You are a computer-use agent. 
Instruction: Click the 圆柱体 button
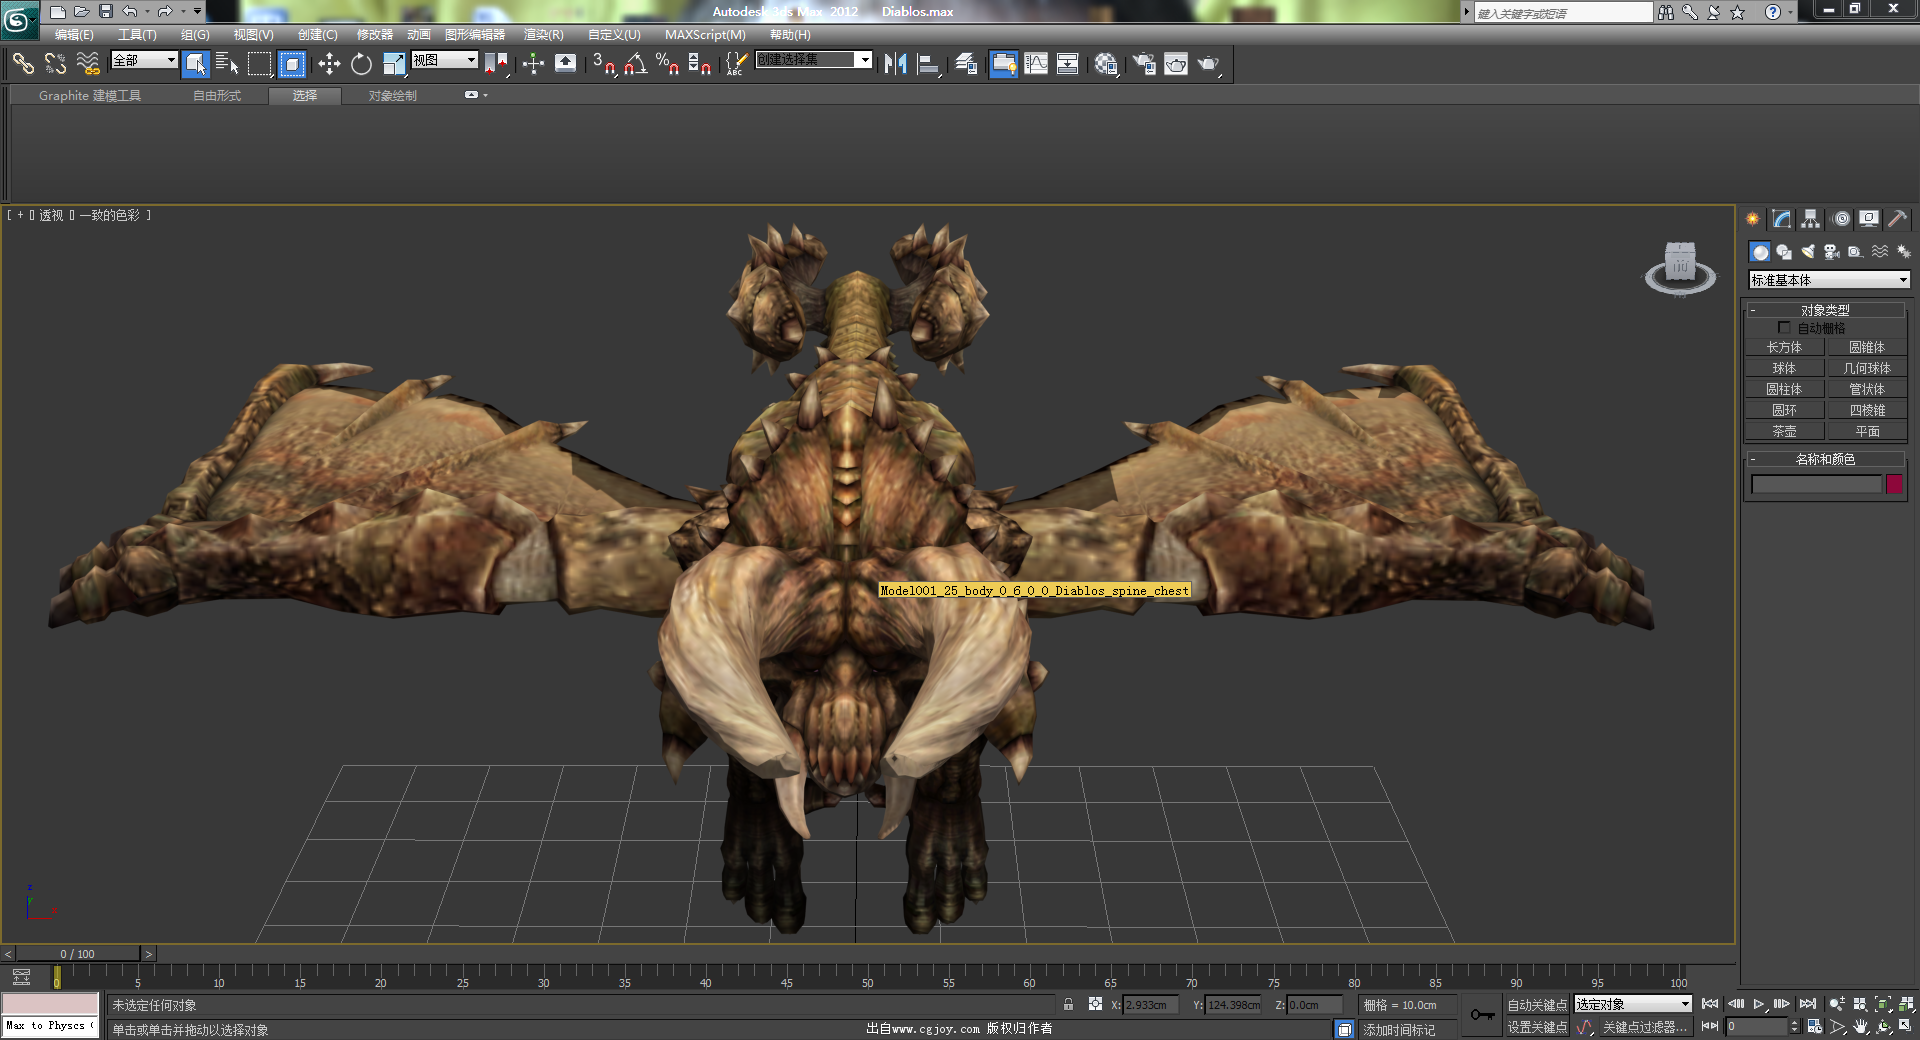point(1784,390)
